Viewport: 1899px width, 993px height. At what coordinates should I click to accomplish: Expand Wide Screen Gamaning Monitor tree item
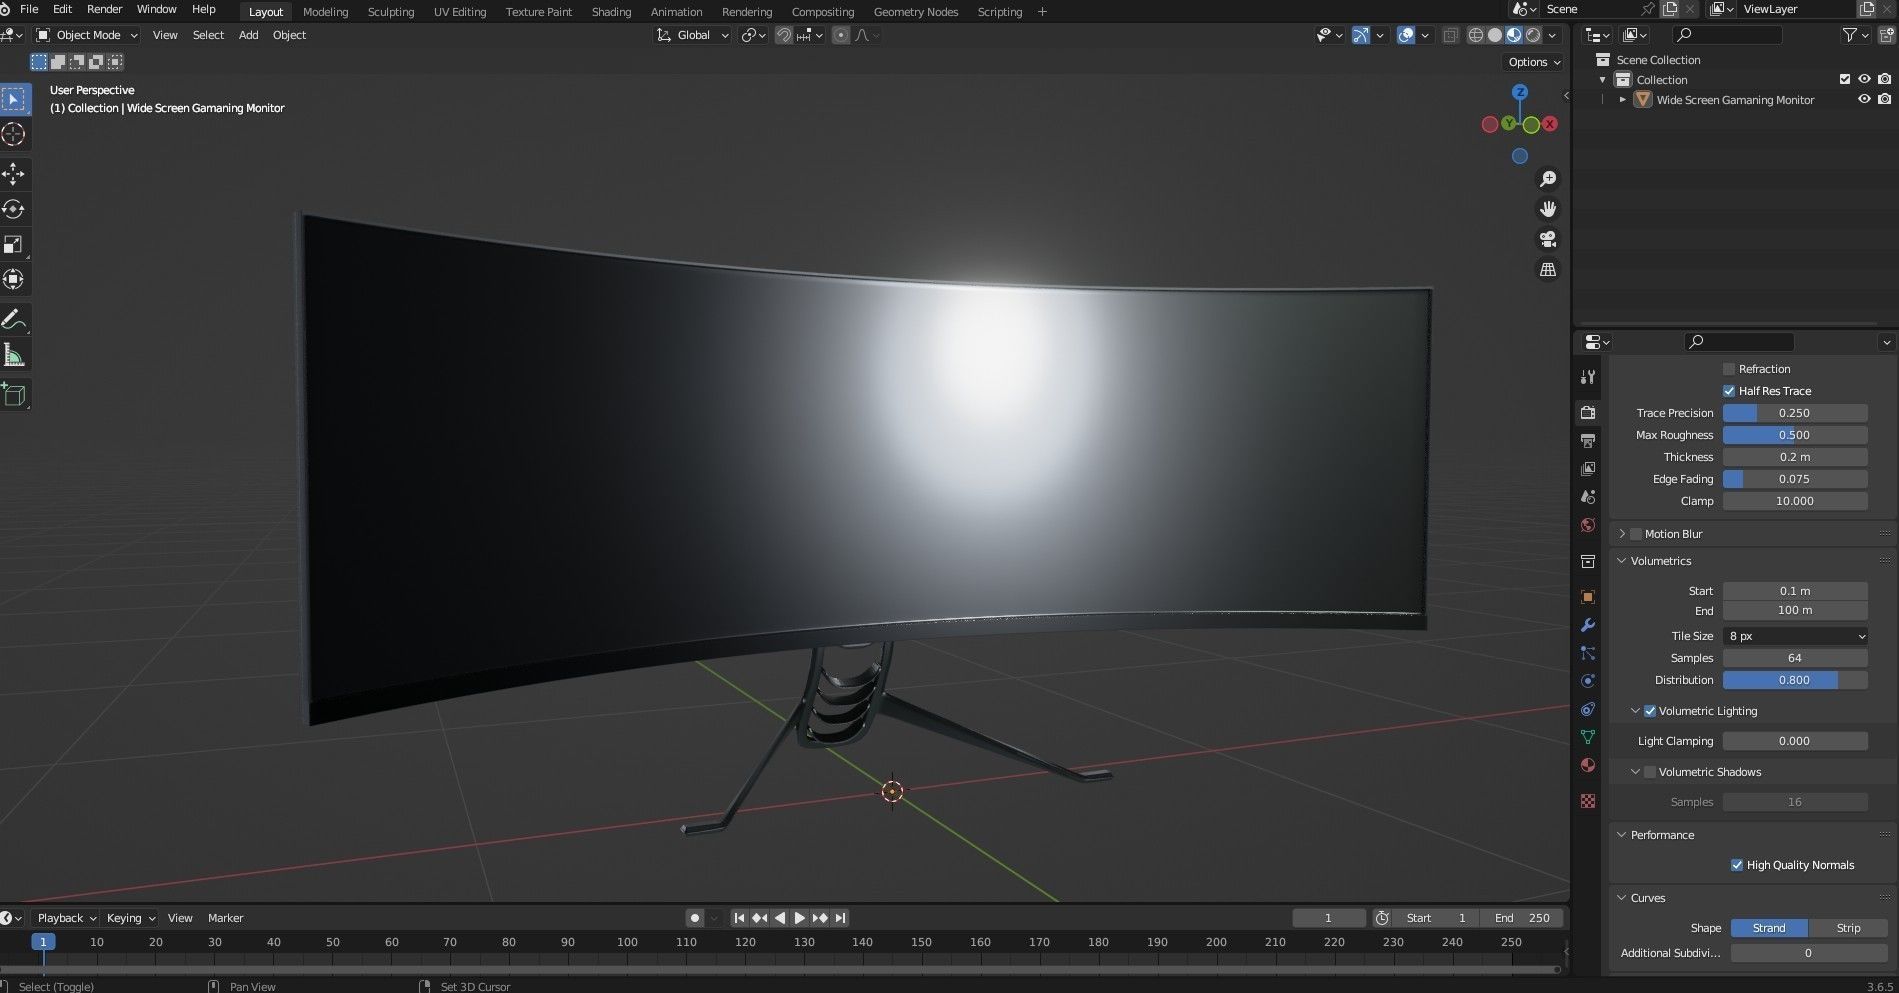point(1622,100)
